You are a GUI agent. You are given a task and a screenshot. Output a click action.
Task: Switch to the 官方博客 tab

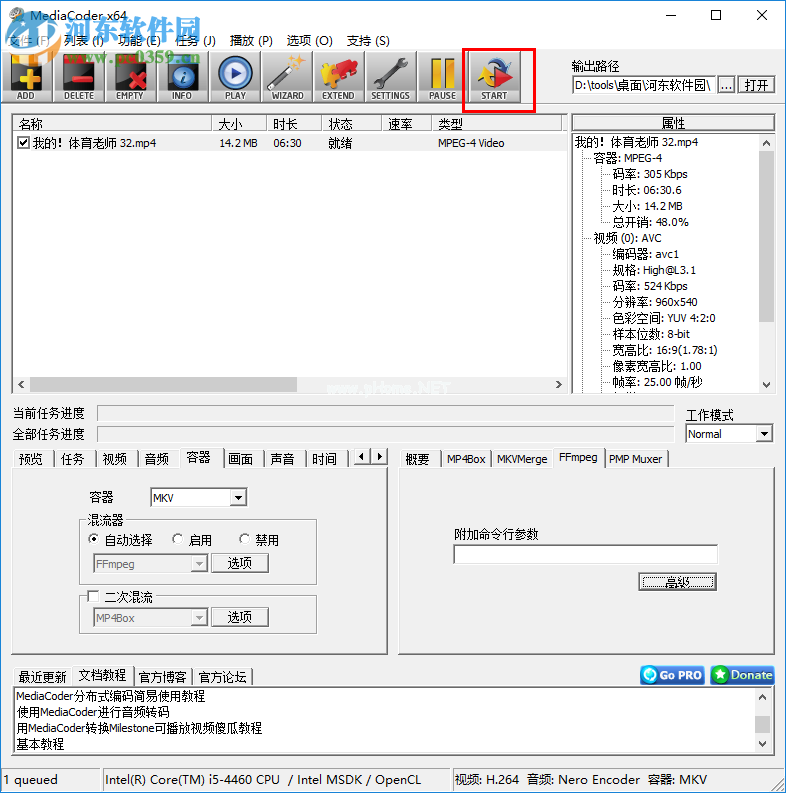(x=162, y=677)
